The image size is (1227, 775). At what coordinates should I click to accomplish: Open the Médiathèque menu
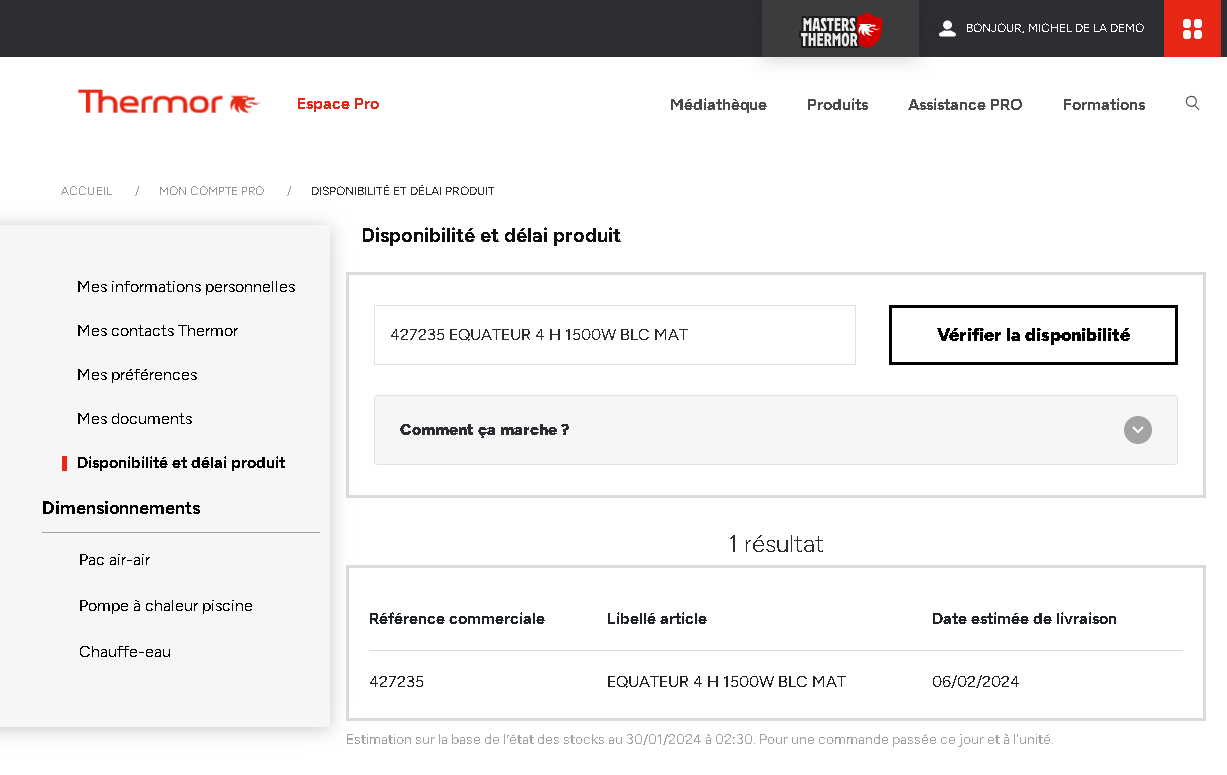[x=718, y=104]
